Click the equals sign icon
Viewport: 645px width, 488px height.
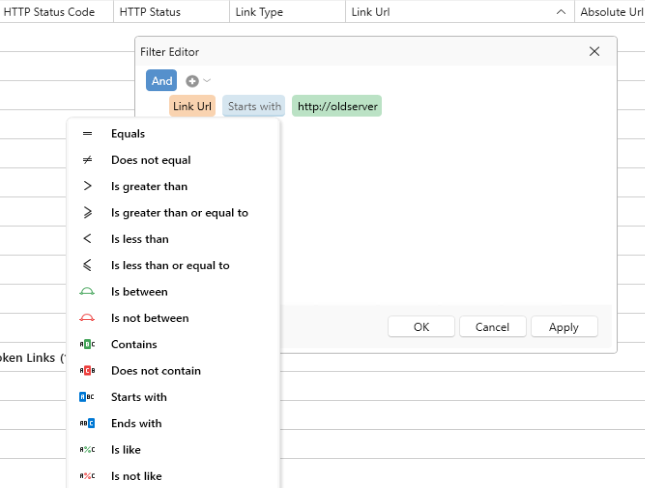point(87,134)
